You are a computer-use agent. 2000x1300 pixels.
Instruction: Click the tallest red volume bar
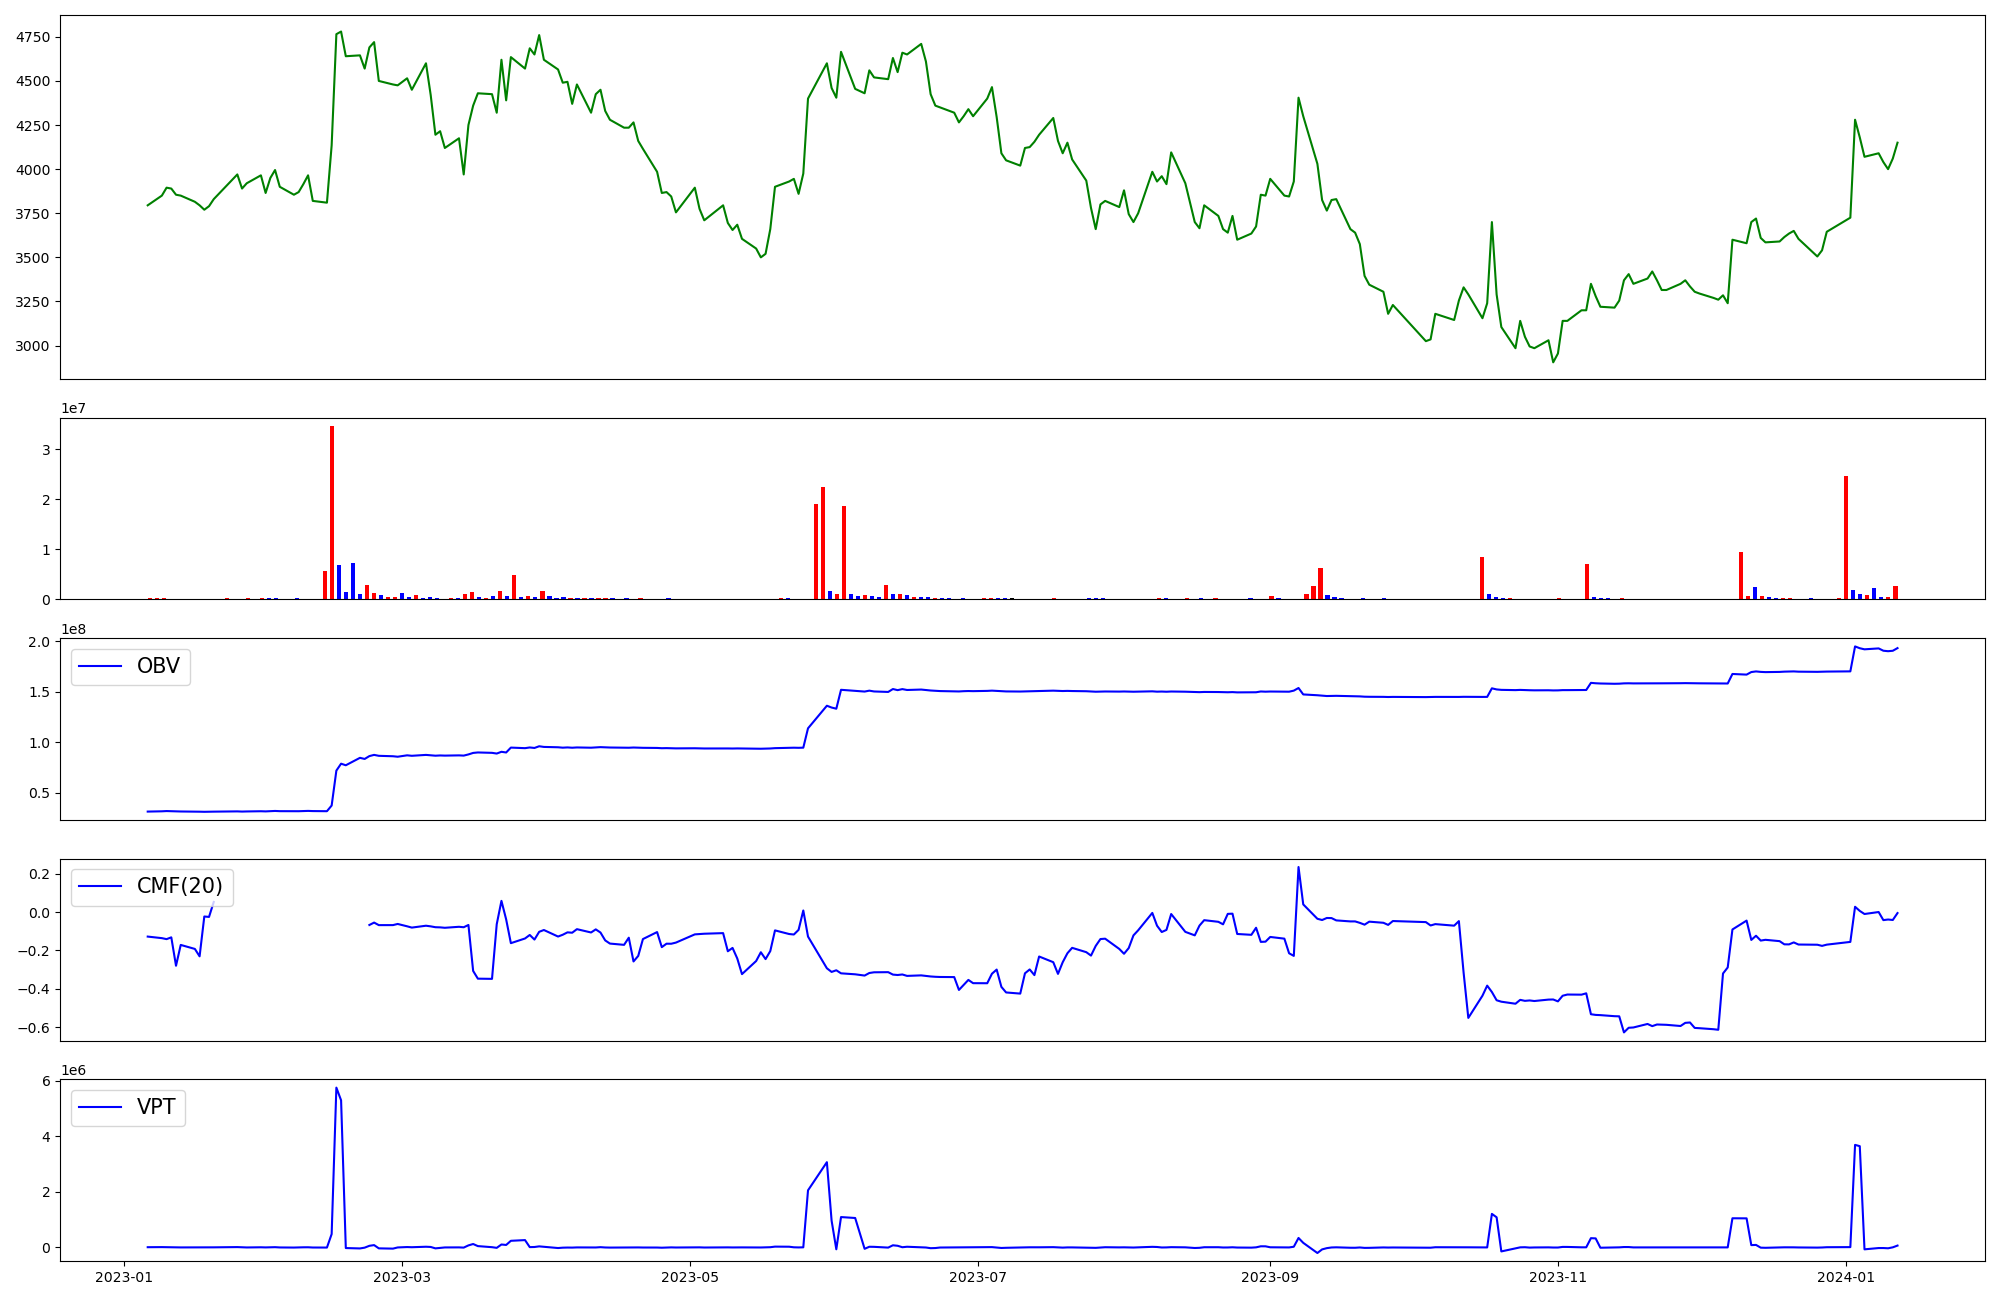[332, 512]
